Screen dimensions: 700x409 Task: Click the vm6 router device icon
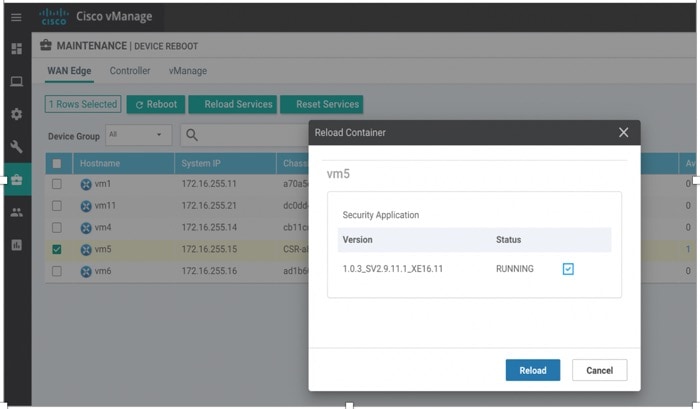tap(86, 271)
